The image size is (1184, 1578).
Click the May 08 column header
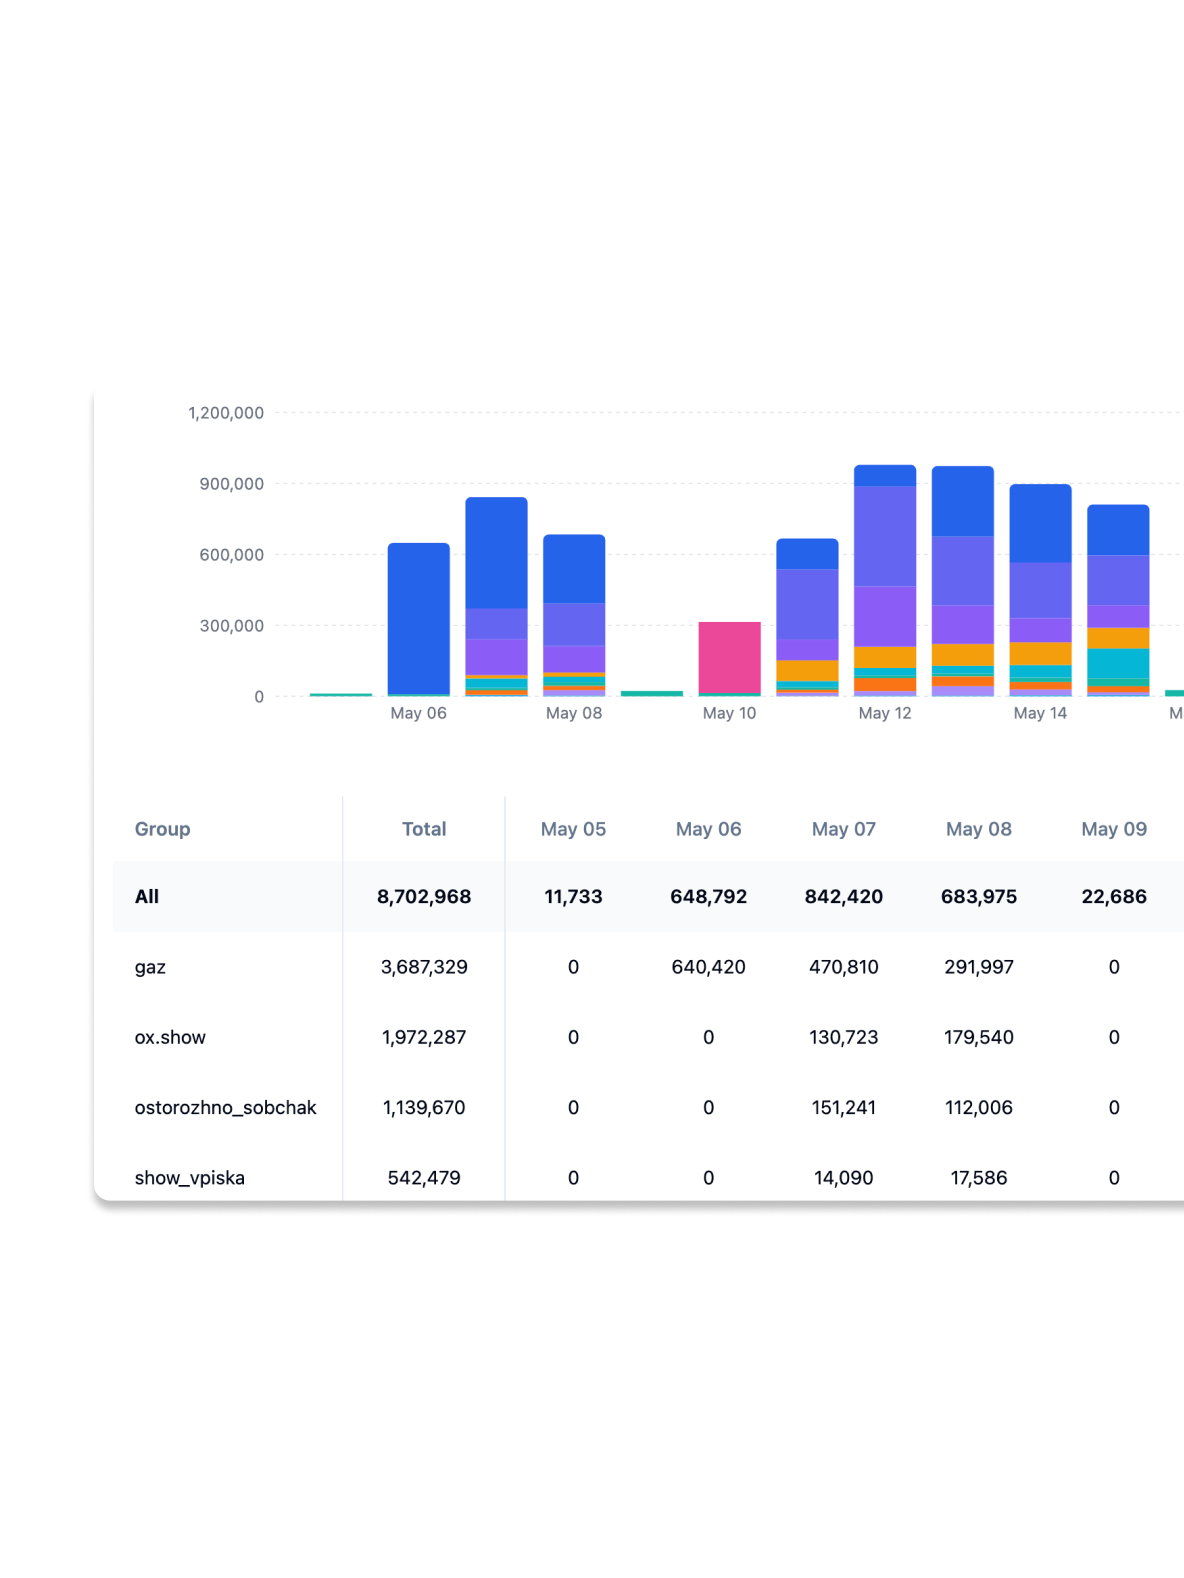coord(979,829)
